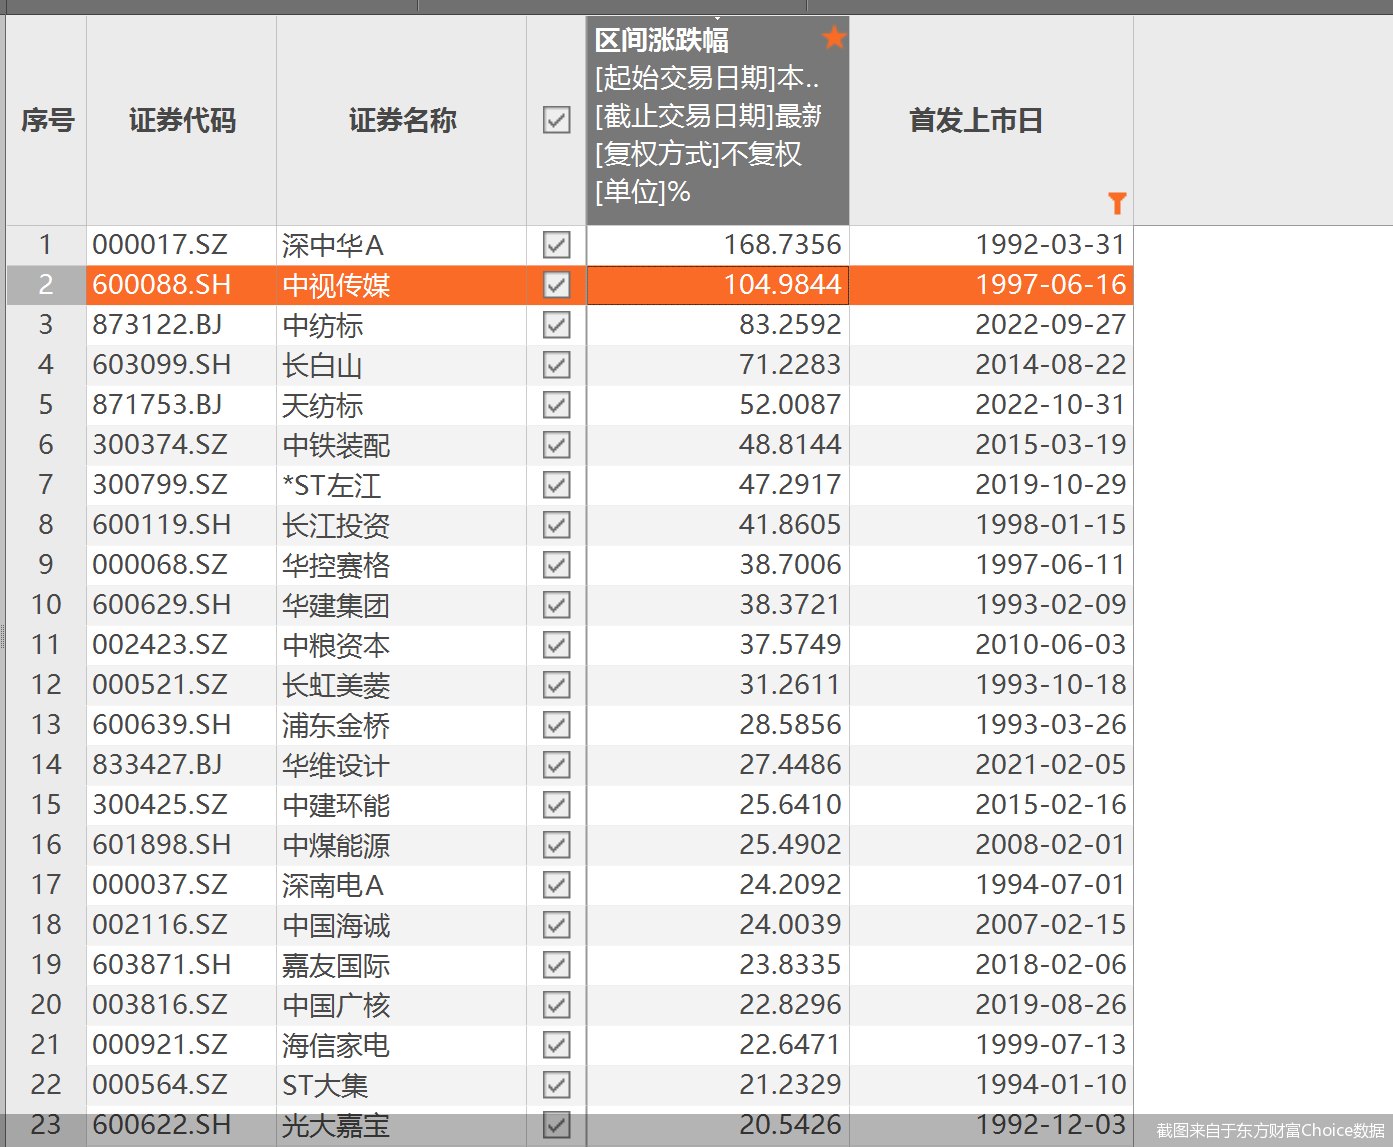
Task: Select security name 长虹美菱
Action: click(336, 685)
